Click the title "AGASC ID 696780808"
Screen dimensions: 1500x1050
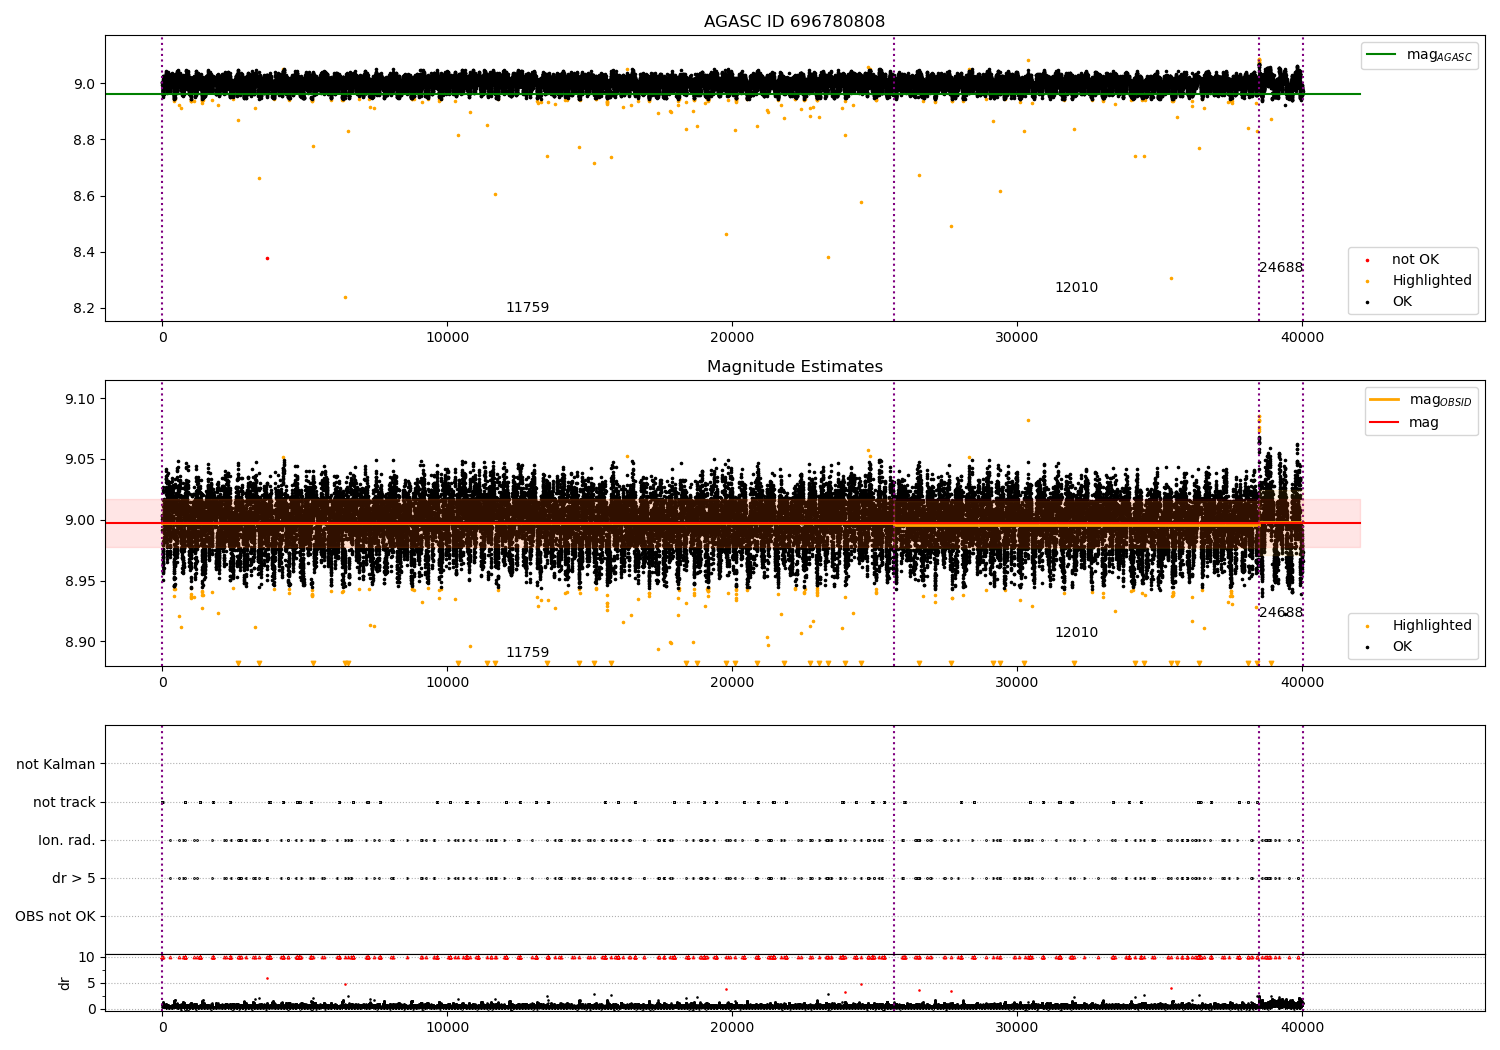(794, 22)
